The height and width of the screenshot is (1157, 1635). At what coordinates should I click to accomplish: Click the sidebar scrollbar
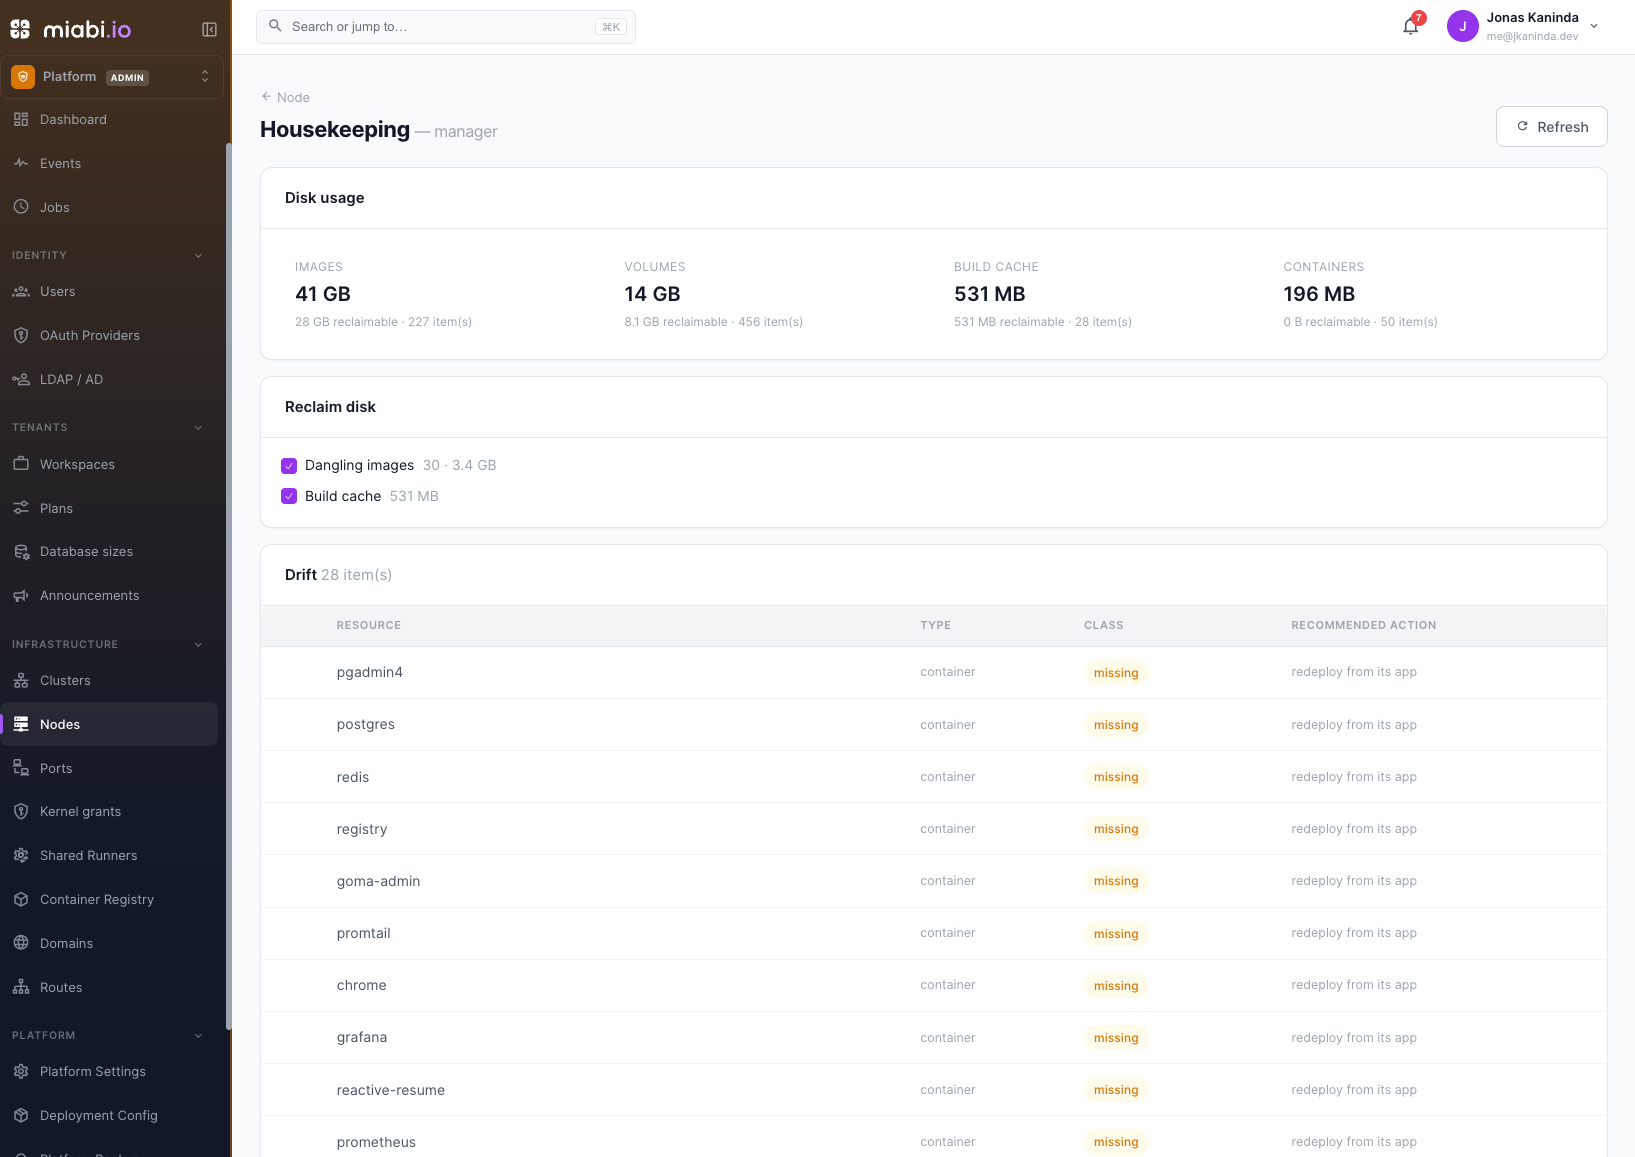[229, 585]
